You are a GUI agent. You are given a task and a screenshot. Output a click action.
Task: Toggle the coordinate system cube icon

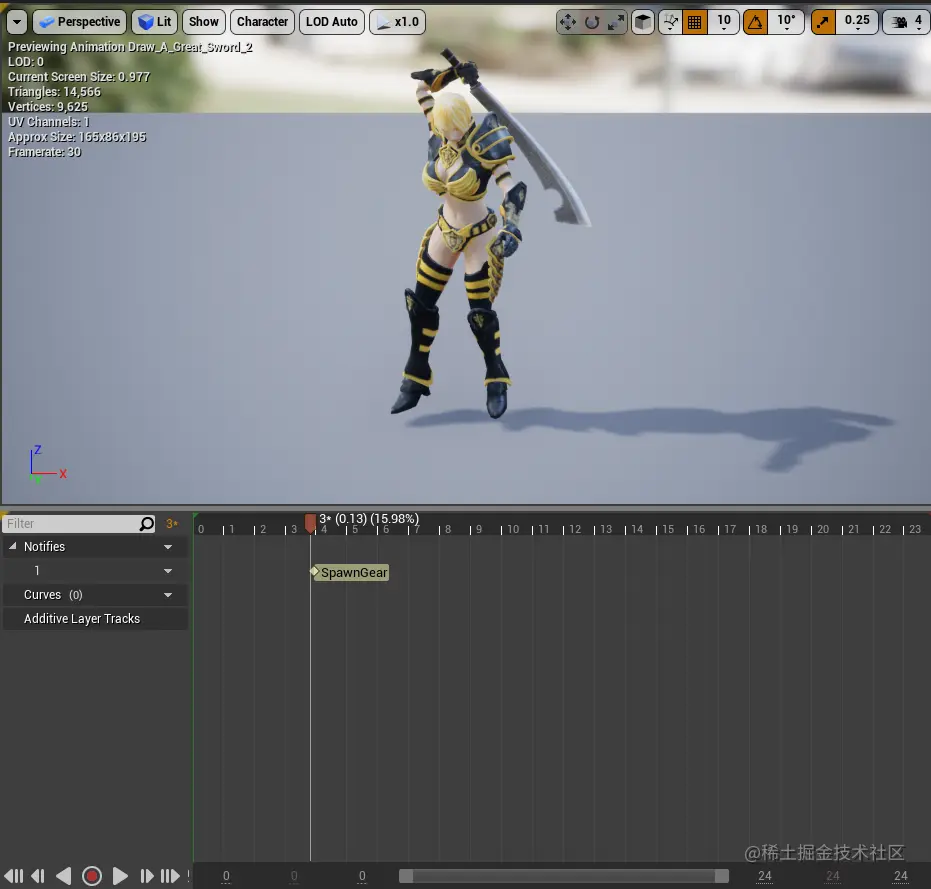pos(642,23)
